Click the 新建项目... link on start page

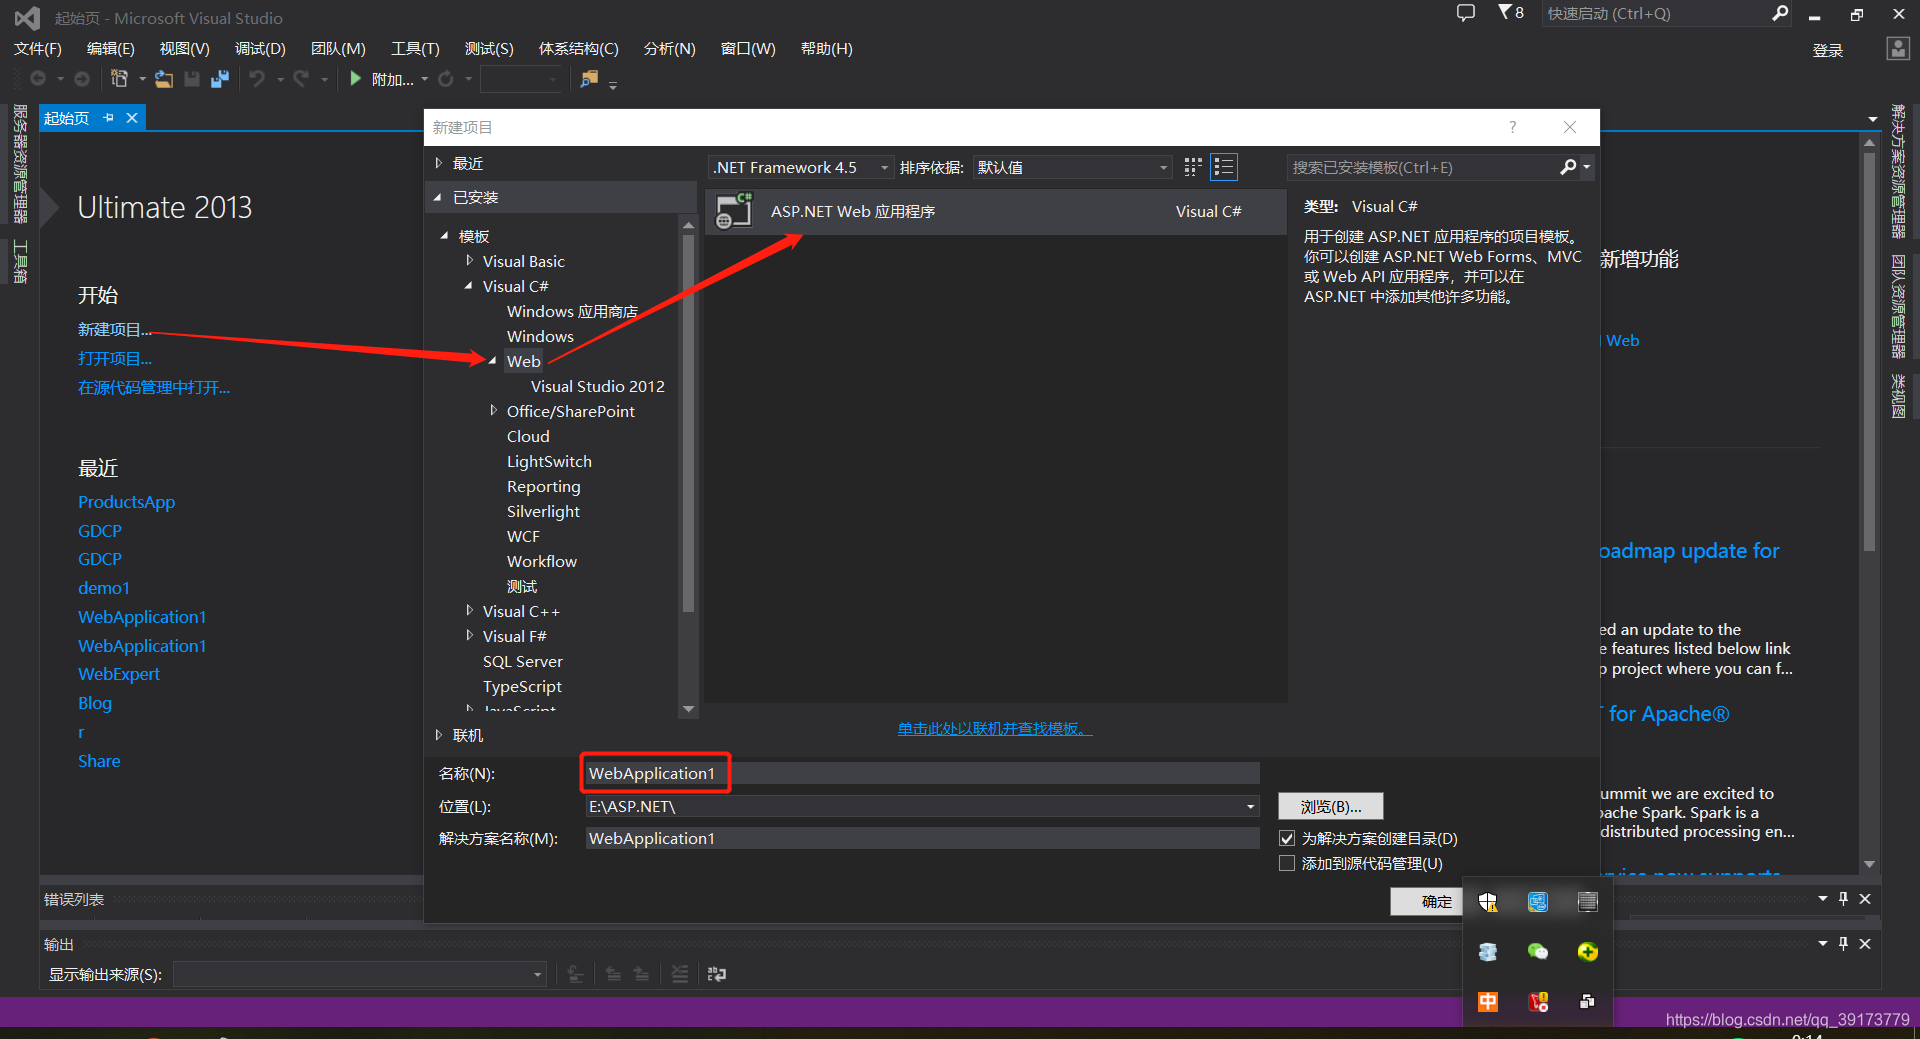115,330
